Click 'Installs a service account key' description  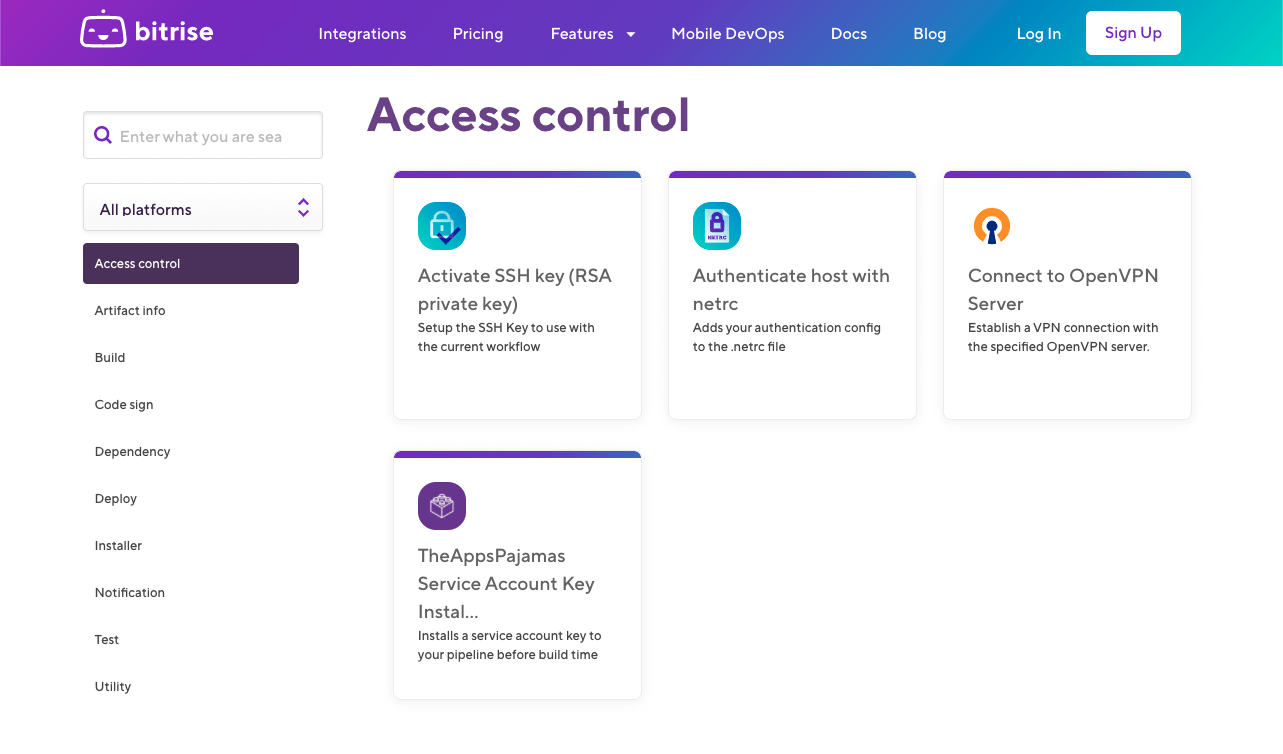510,645
